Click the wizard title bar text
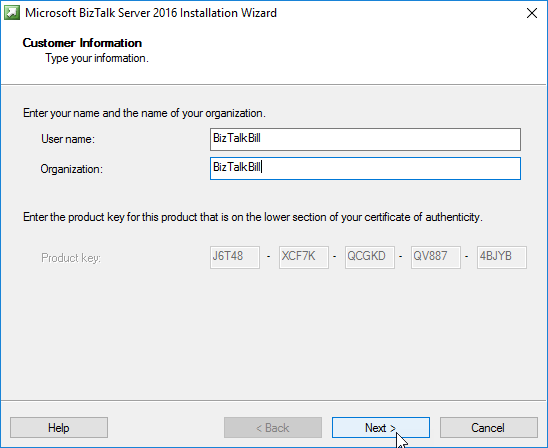The height and width of the screenshot is (448, 548). [151, 13]
